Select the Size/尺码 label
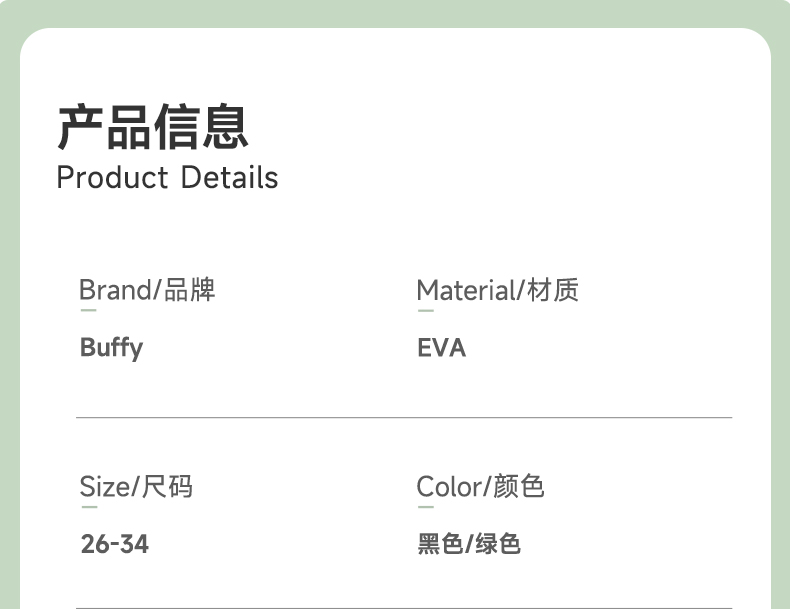This screenshot has height=609, width=790. pyautogui.click(x=136, y=487)
